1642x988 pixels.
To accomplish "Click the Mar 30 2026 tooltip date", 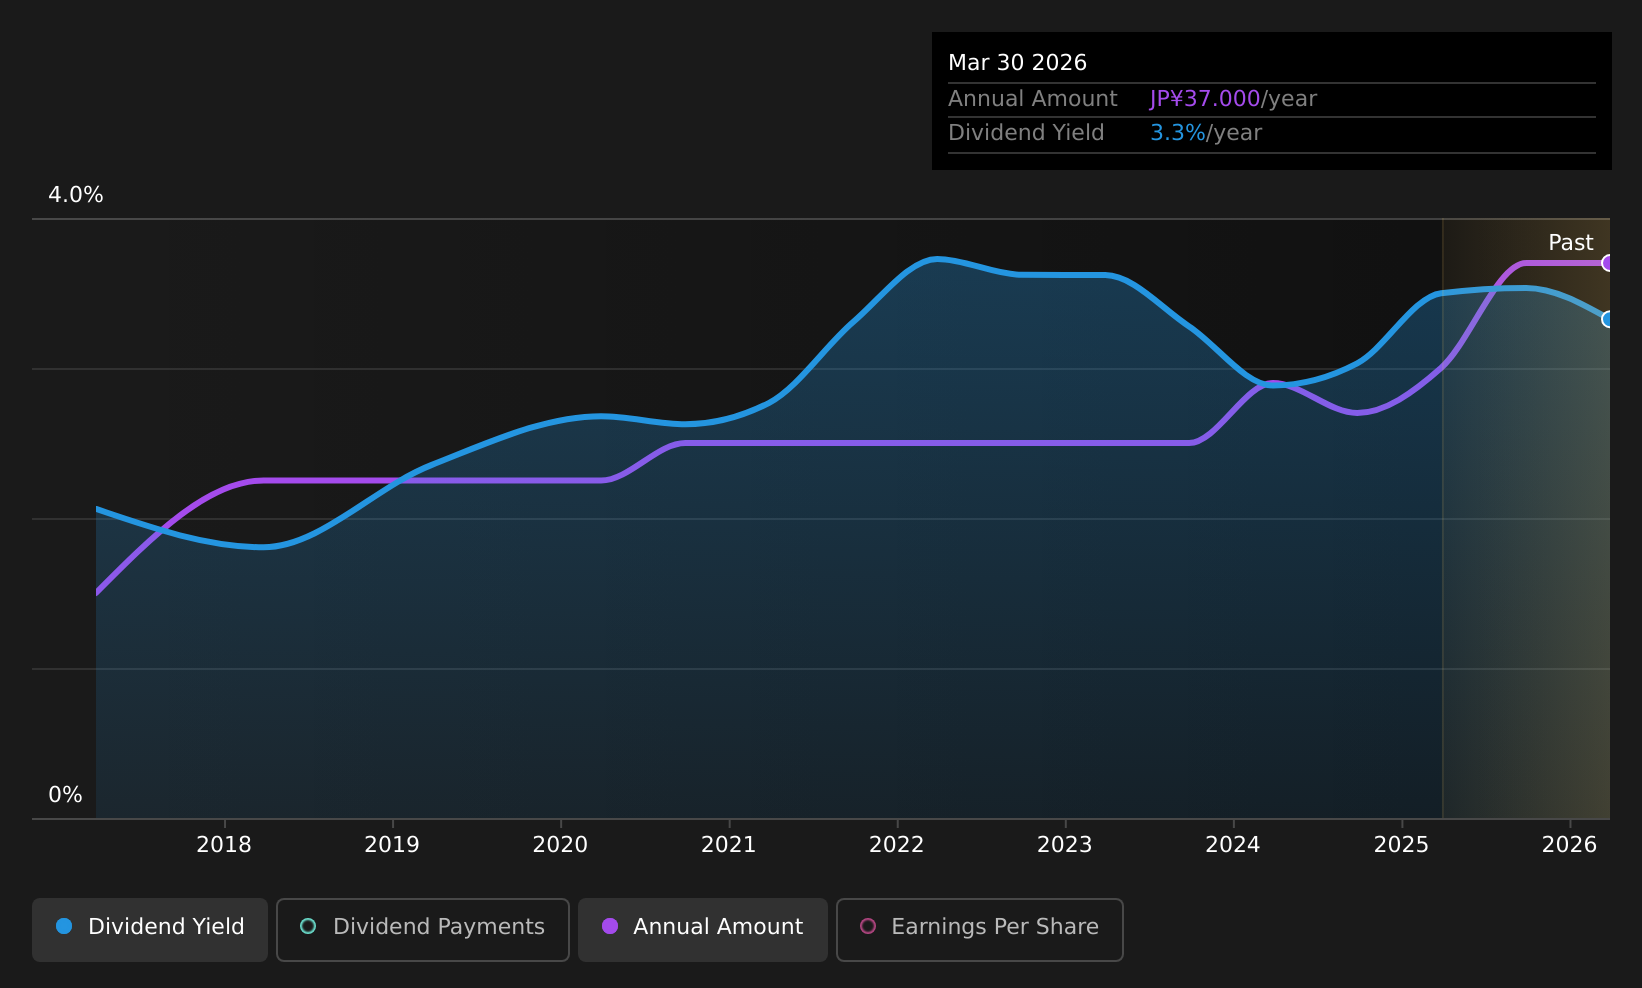I will 1017,63.
